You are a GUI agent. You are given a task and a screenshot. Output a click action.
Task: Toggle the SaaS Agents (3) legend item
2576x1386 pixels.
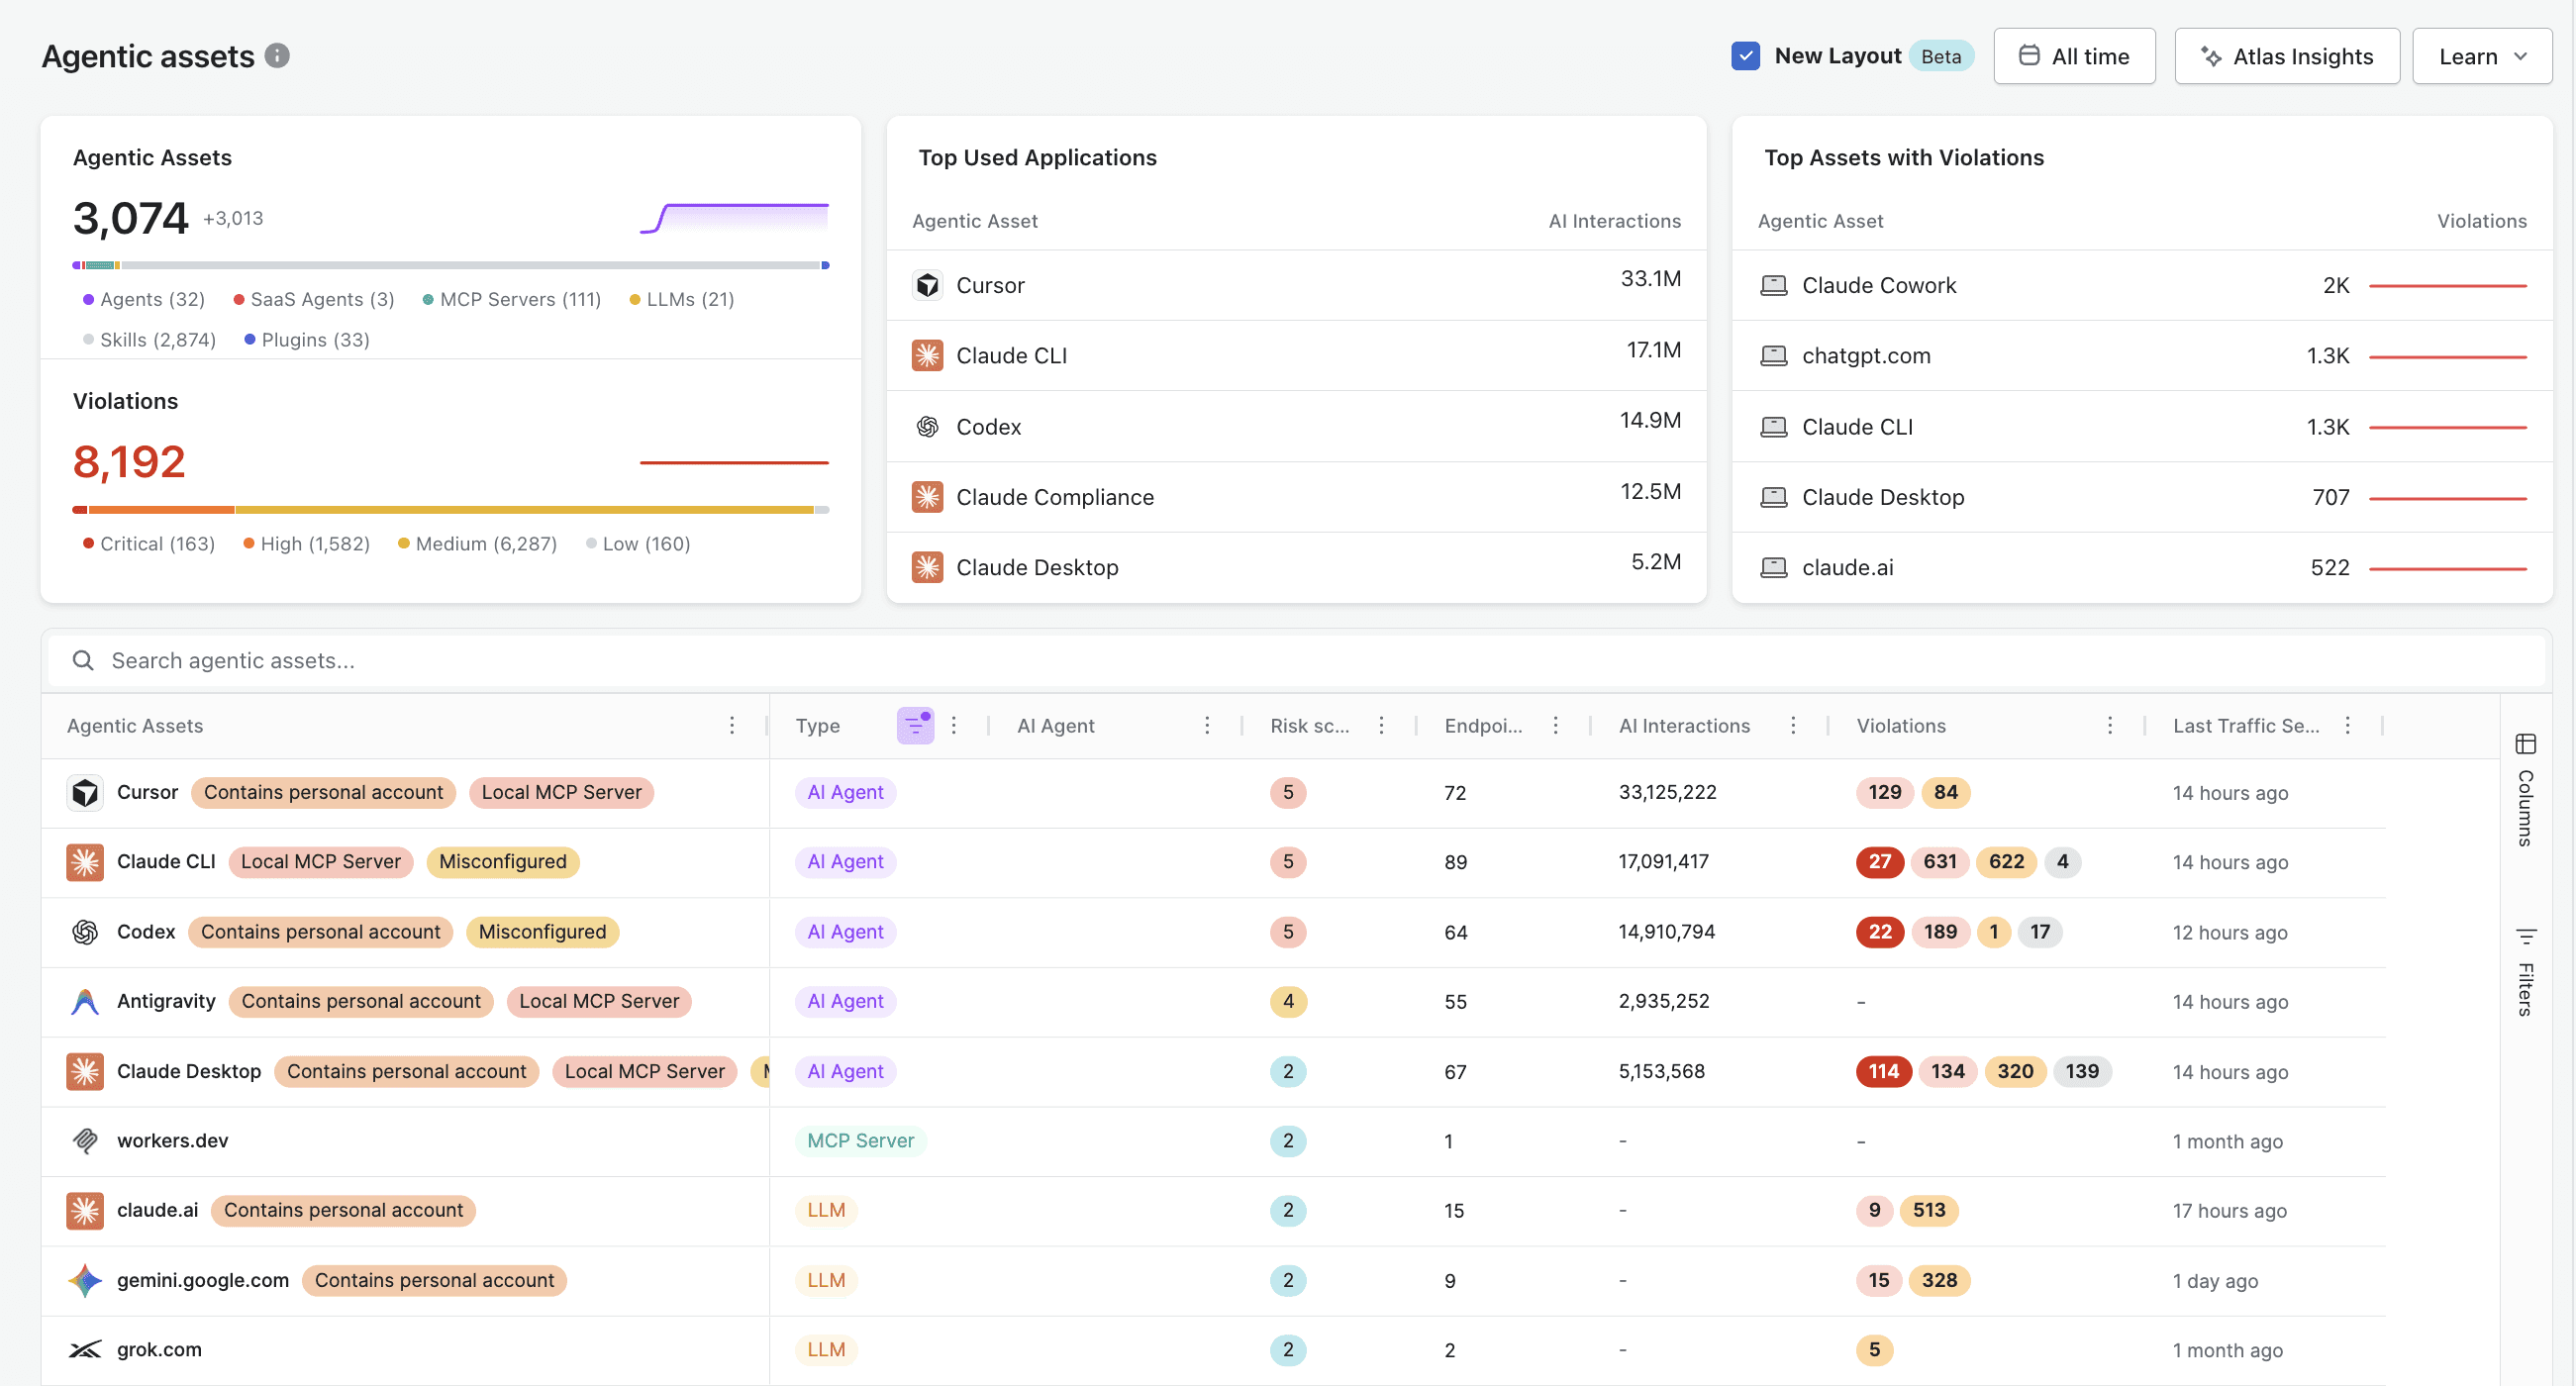(314, 299)
